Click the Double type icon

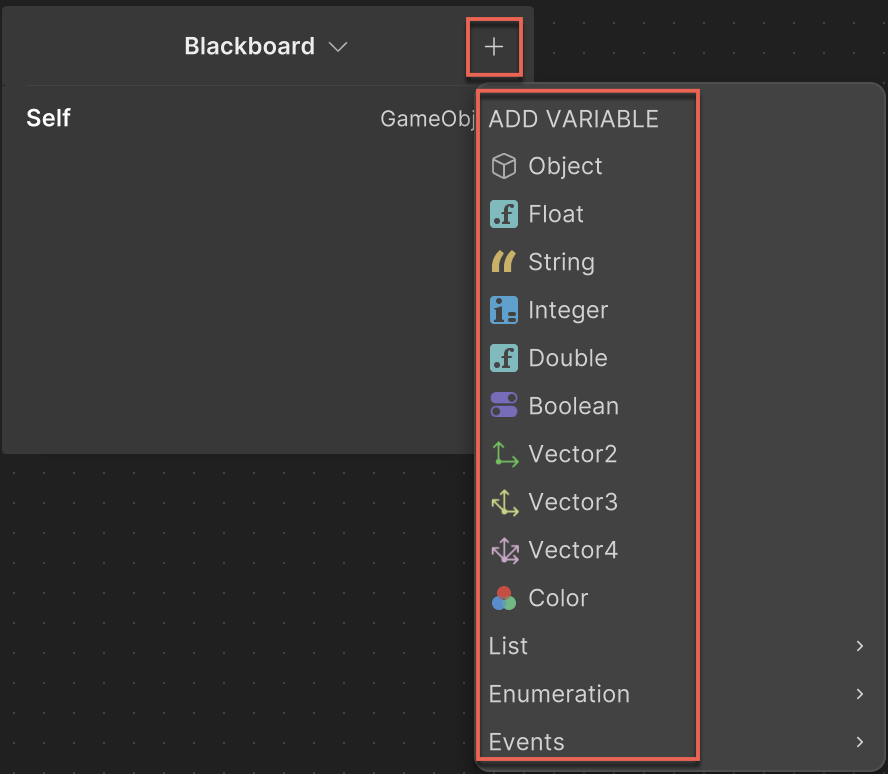[504, 358]
